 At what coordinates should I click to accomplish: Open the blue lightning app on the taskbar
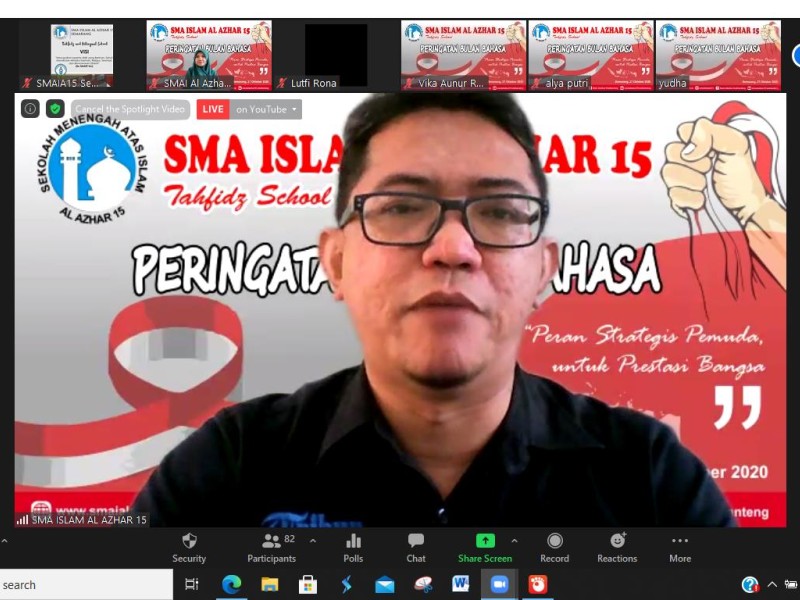click(x=346, y=585)
